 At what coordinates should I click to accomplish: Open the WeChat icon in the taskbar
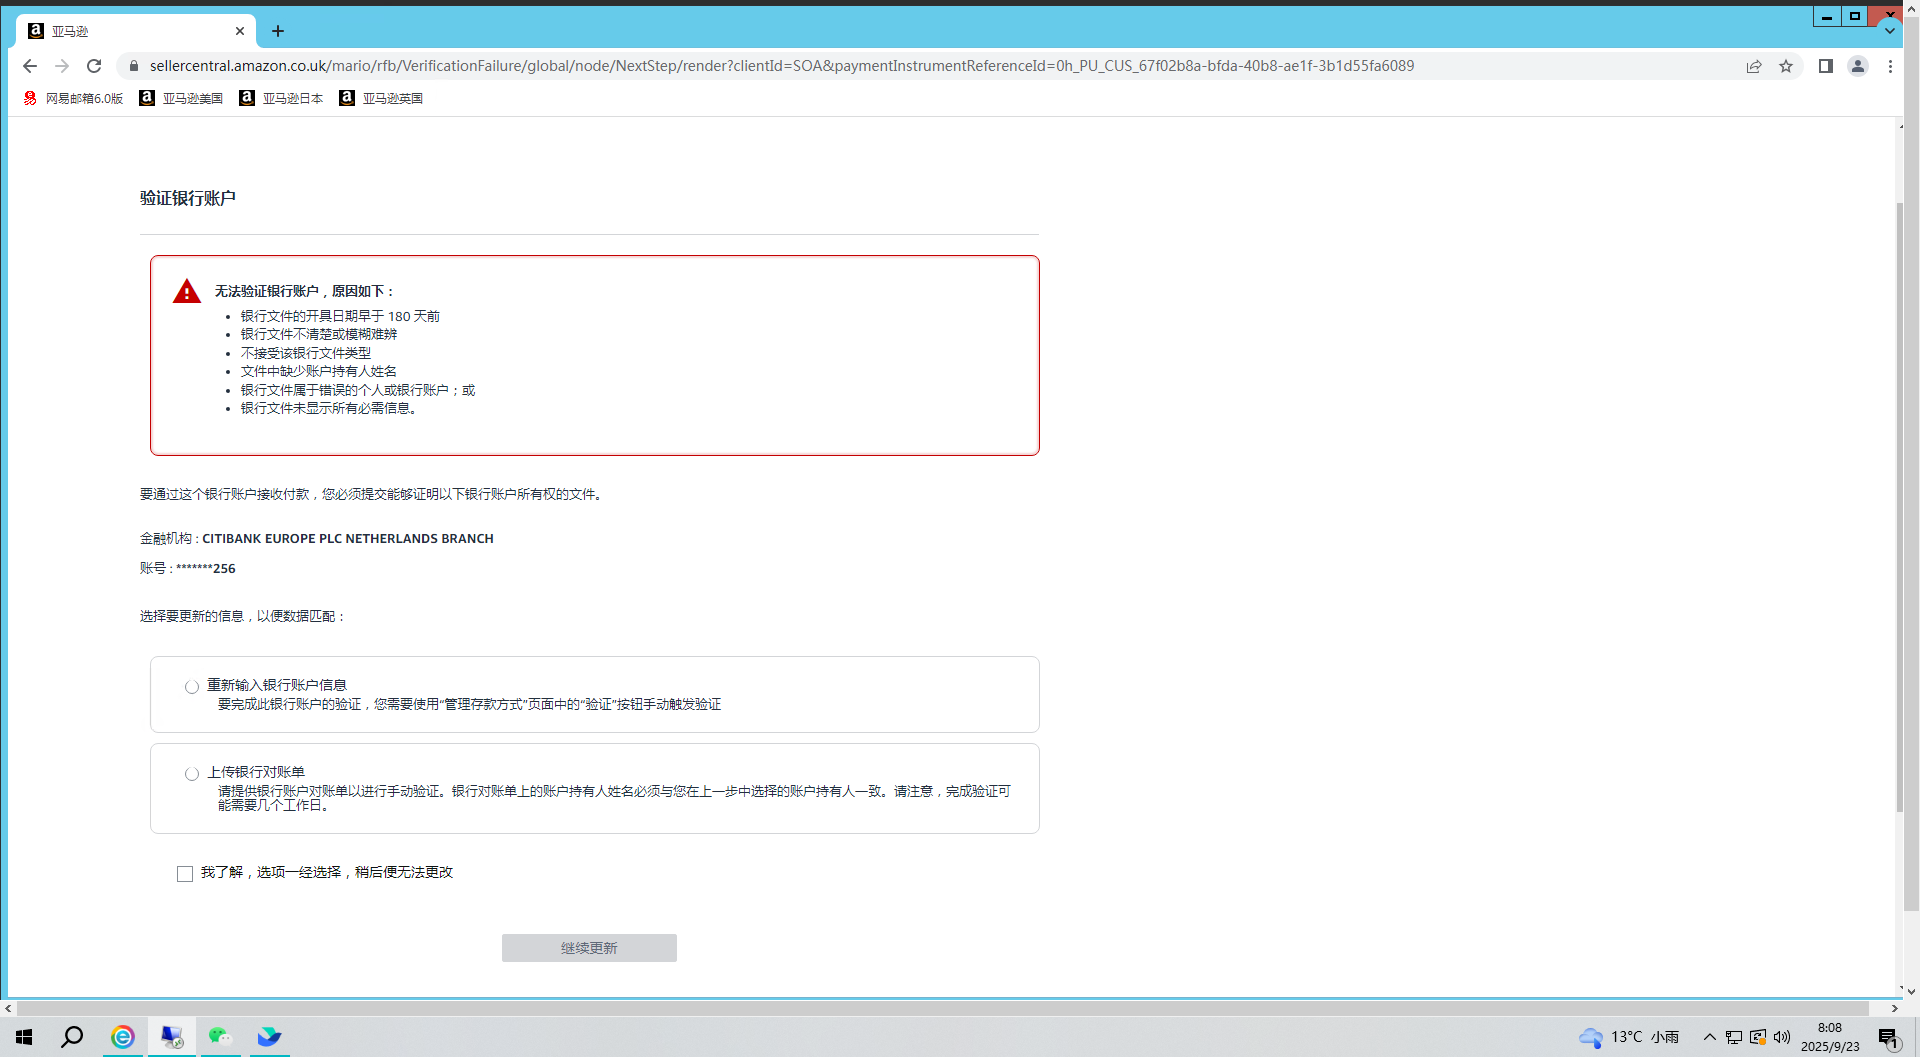(220, 1037)
